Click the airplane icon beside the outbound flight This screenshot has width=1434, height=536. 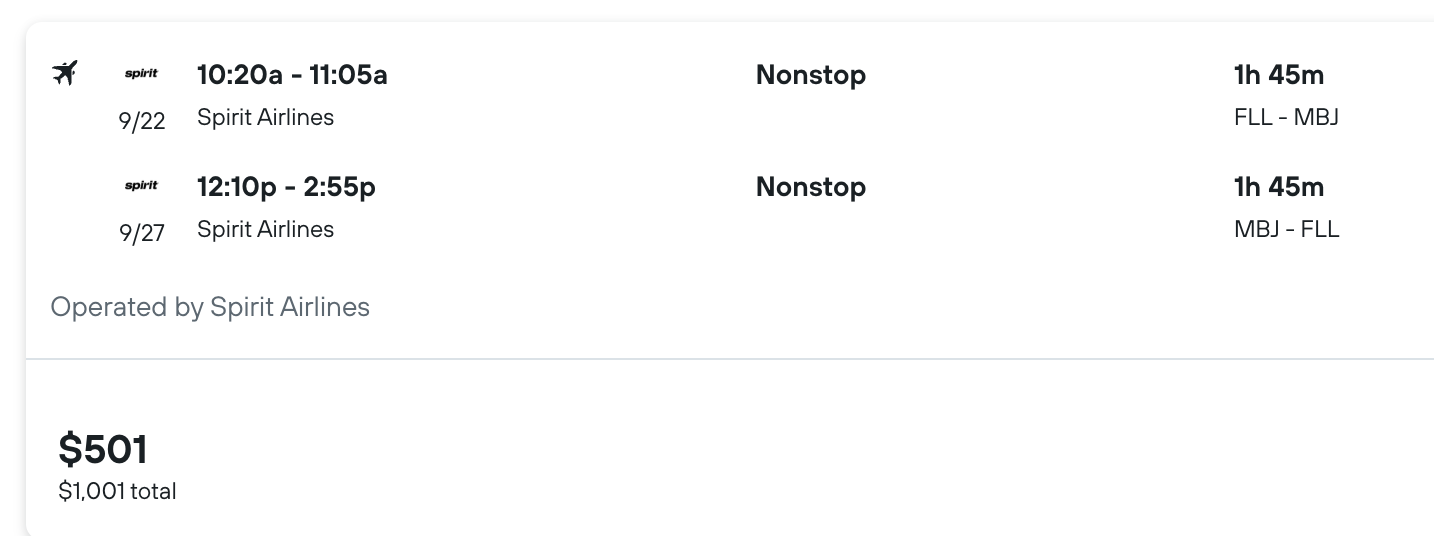pyautogui.click(x=65, y=73)
